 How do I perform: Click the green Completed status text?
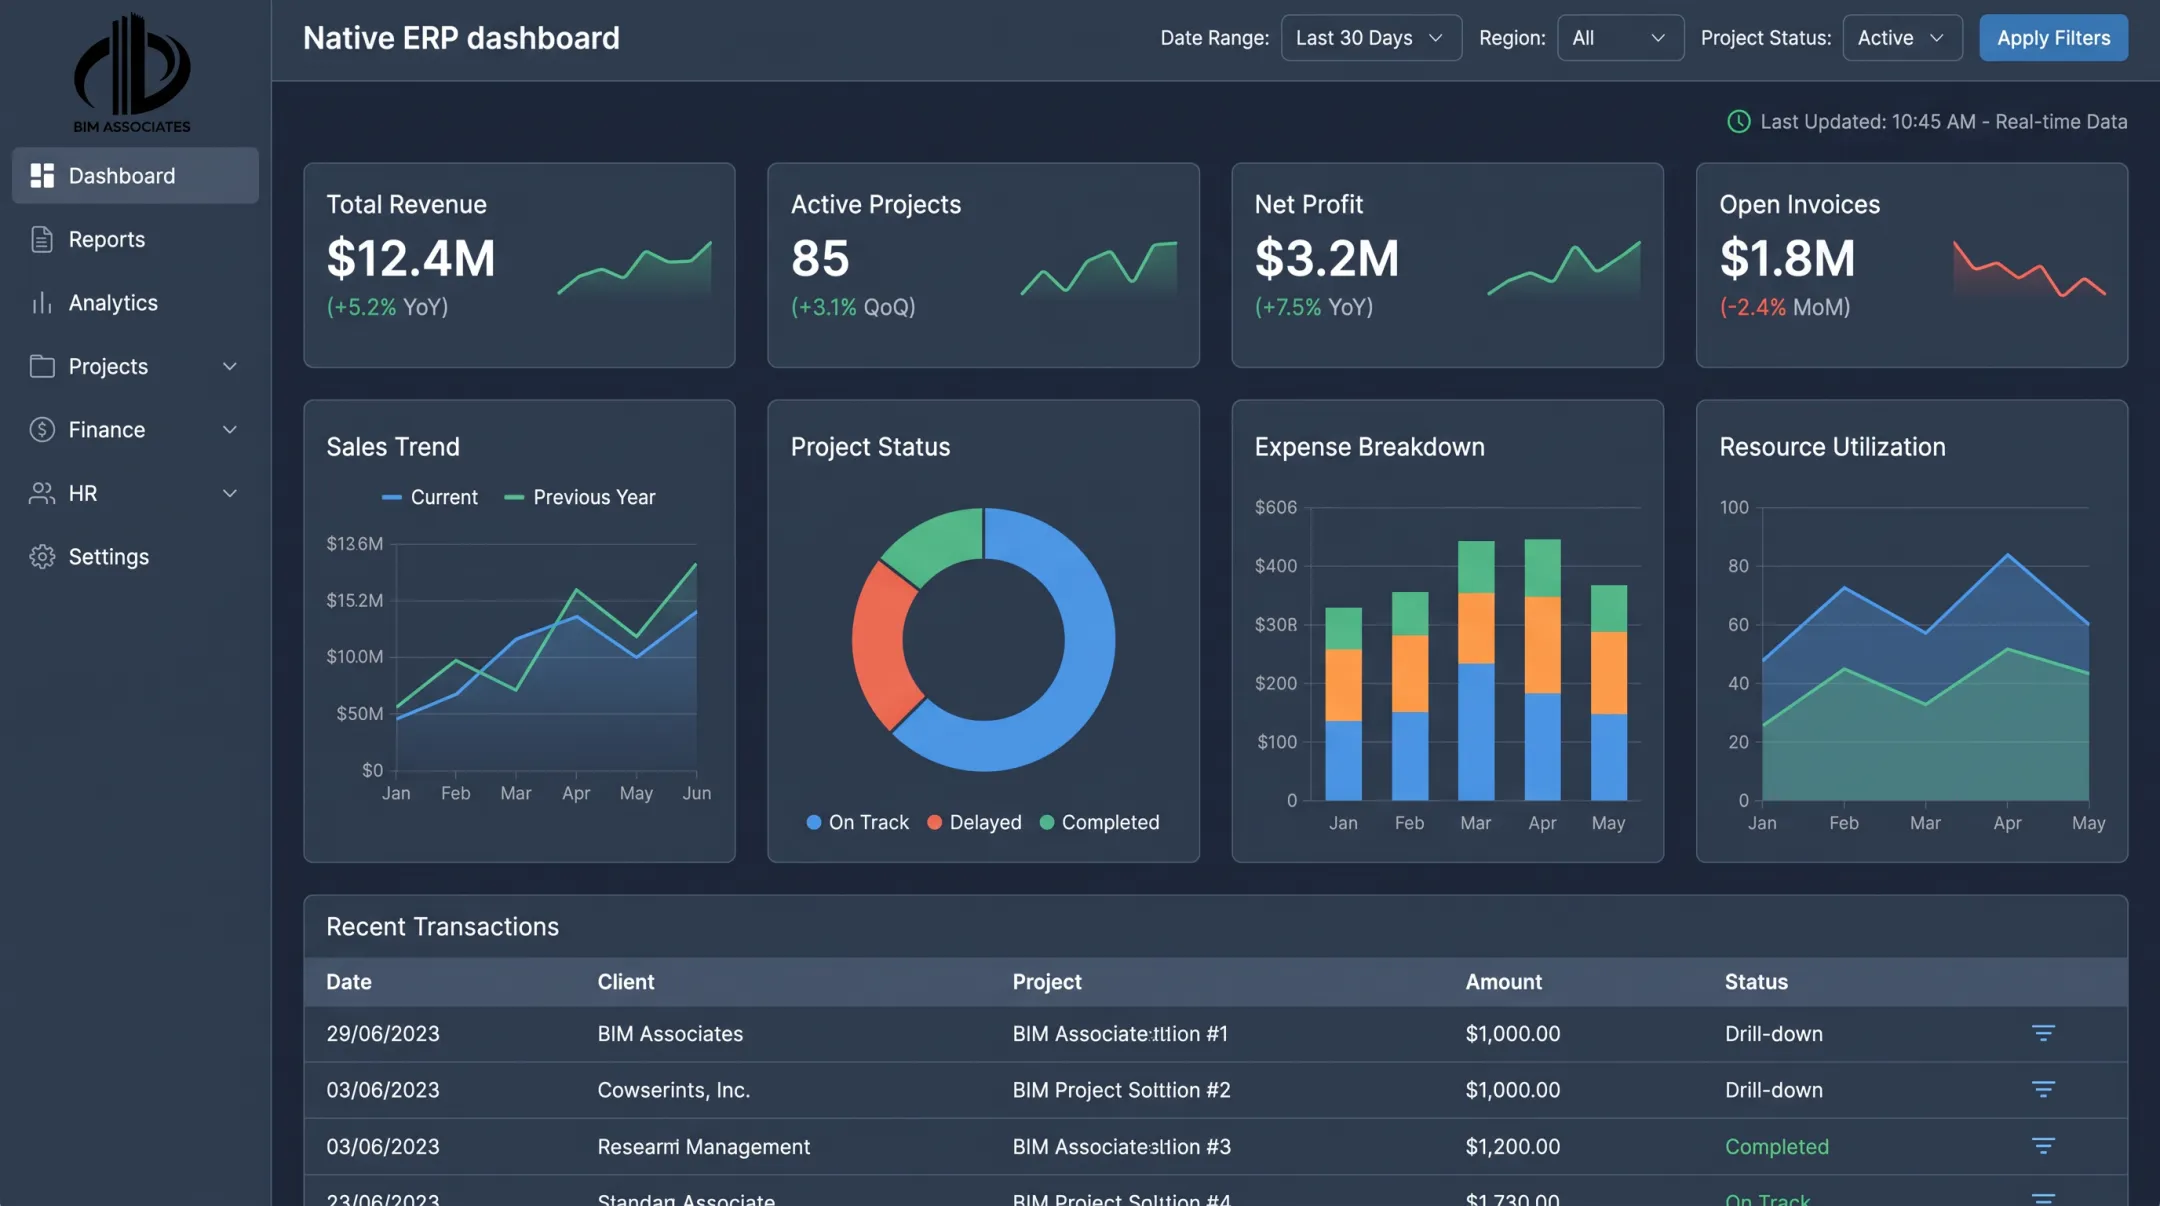click(x=1777, y=1147)
